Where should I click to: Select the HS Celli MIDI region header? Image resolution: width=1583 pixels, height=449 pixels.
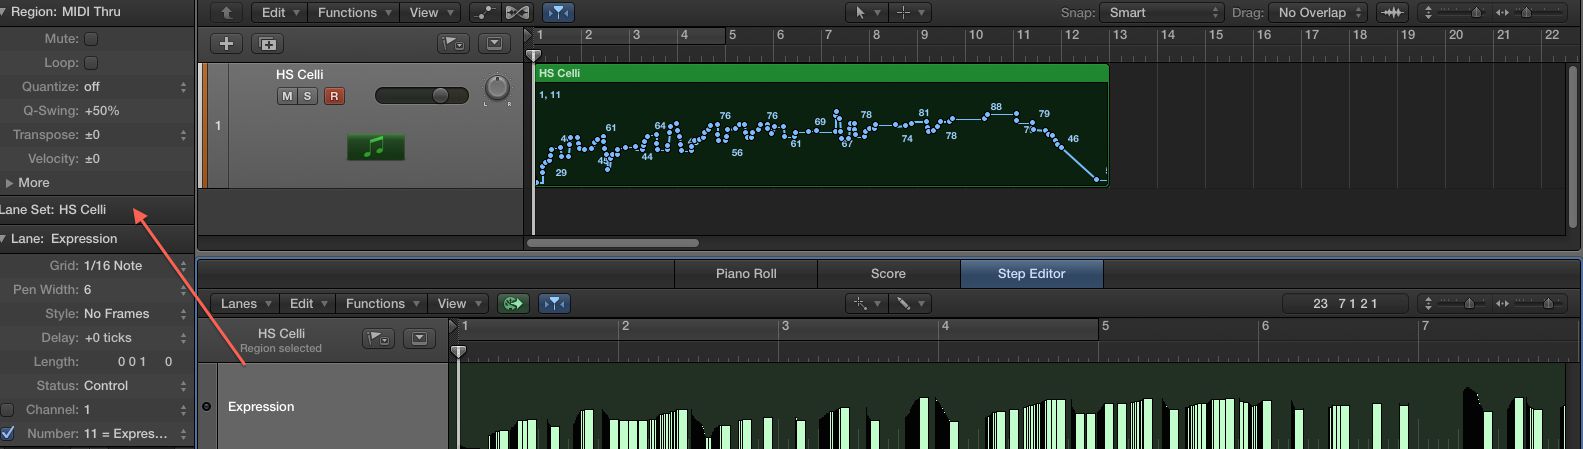coord(821,73)
